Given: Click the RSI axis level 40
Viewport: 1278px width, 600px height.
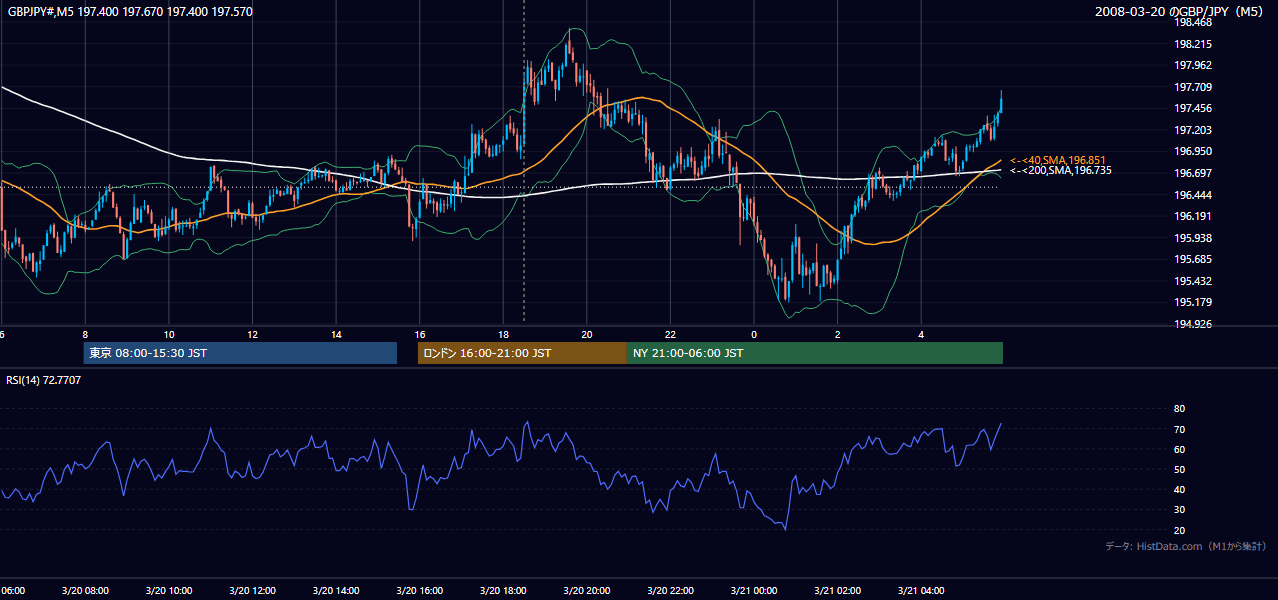Looking at the screenshot, I should point(1179,489).
